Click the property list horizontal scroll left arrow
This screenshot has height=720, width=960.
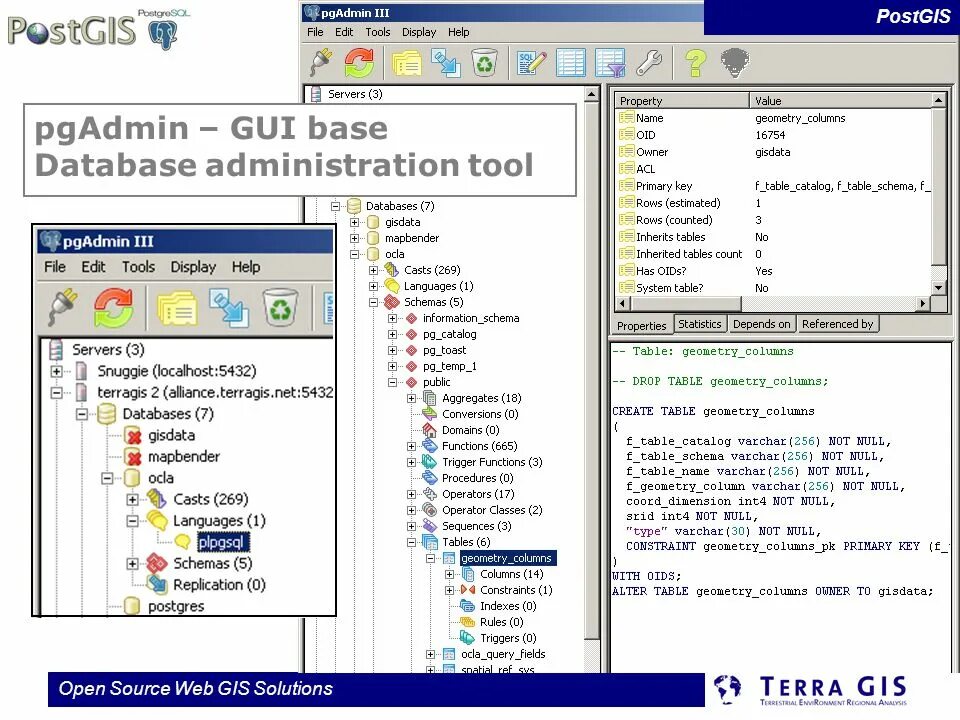click(623, 302)
